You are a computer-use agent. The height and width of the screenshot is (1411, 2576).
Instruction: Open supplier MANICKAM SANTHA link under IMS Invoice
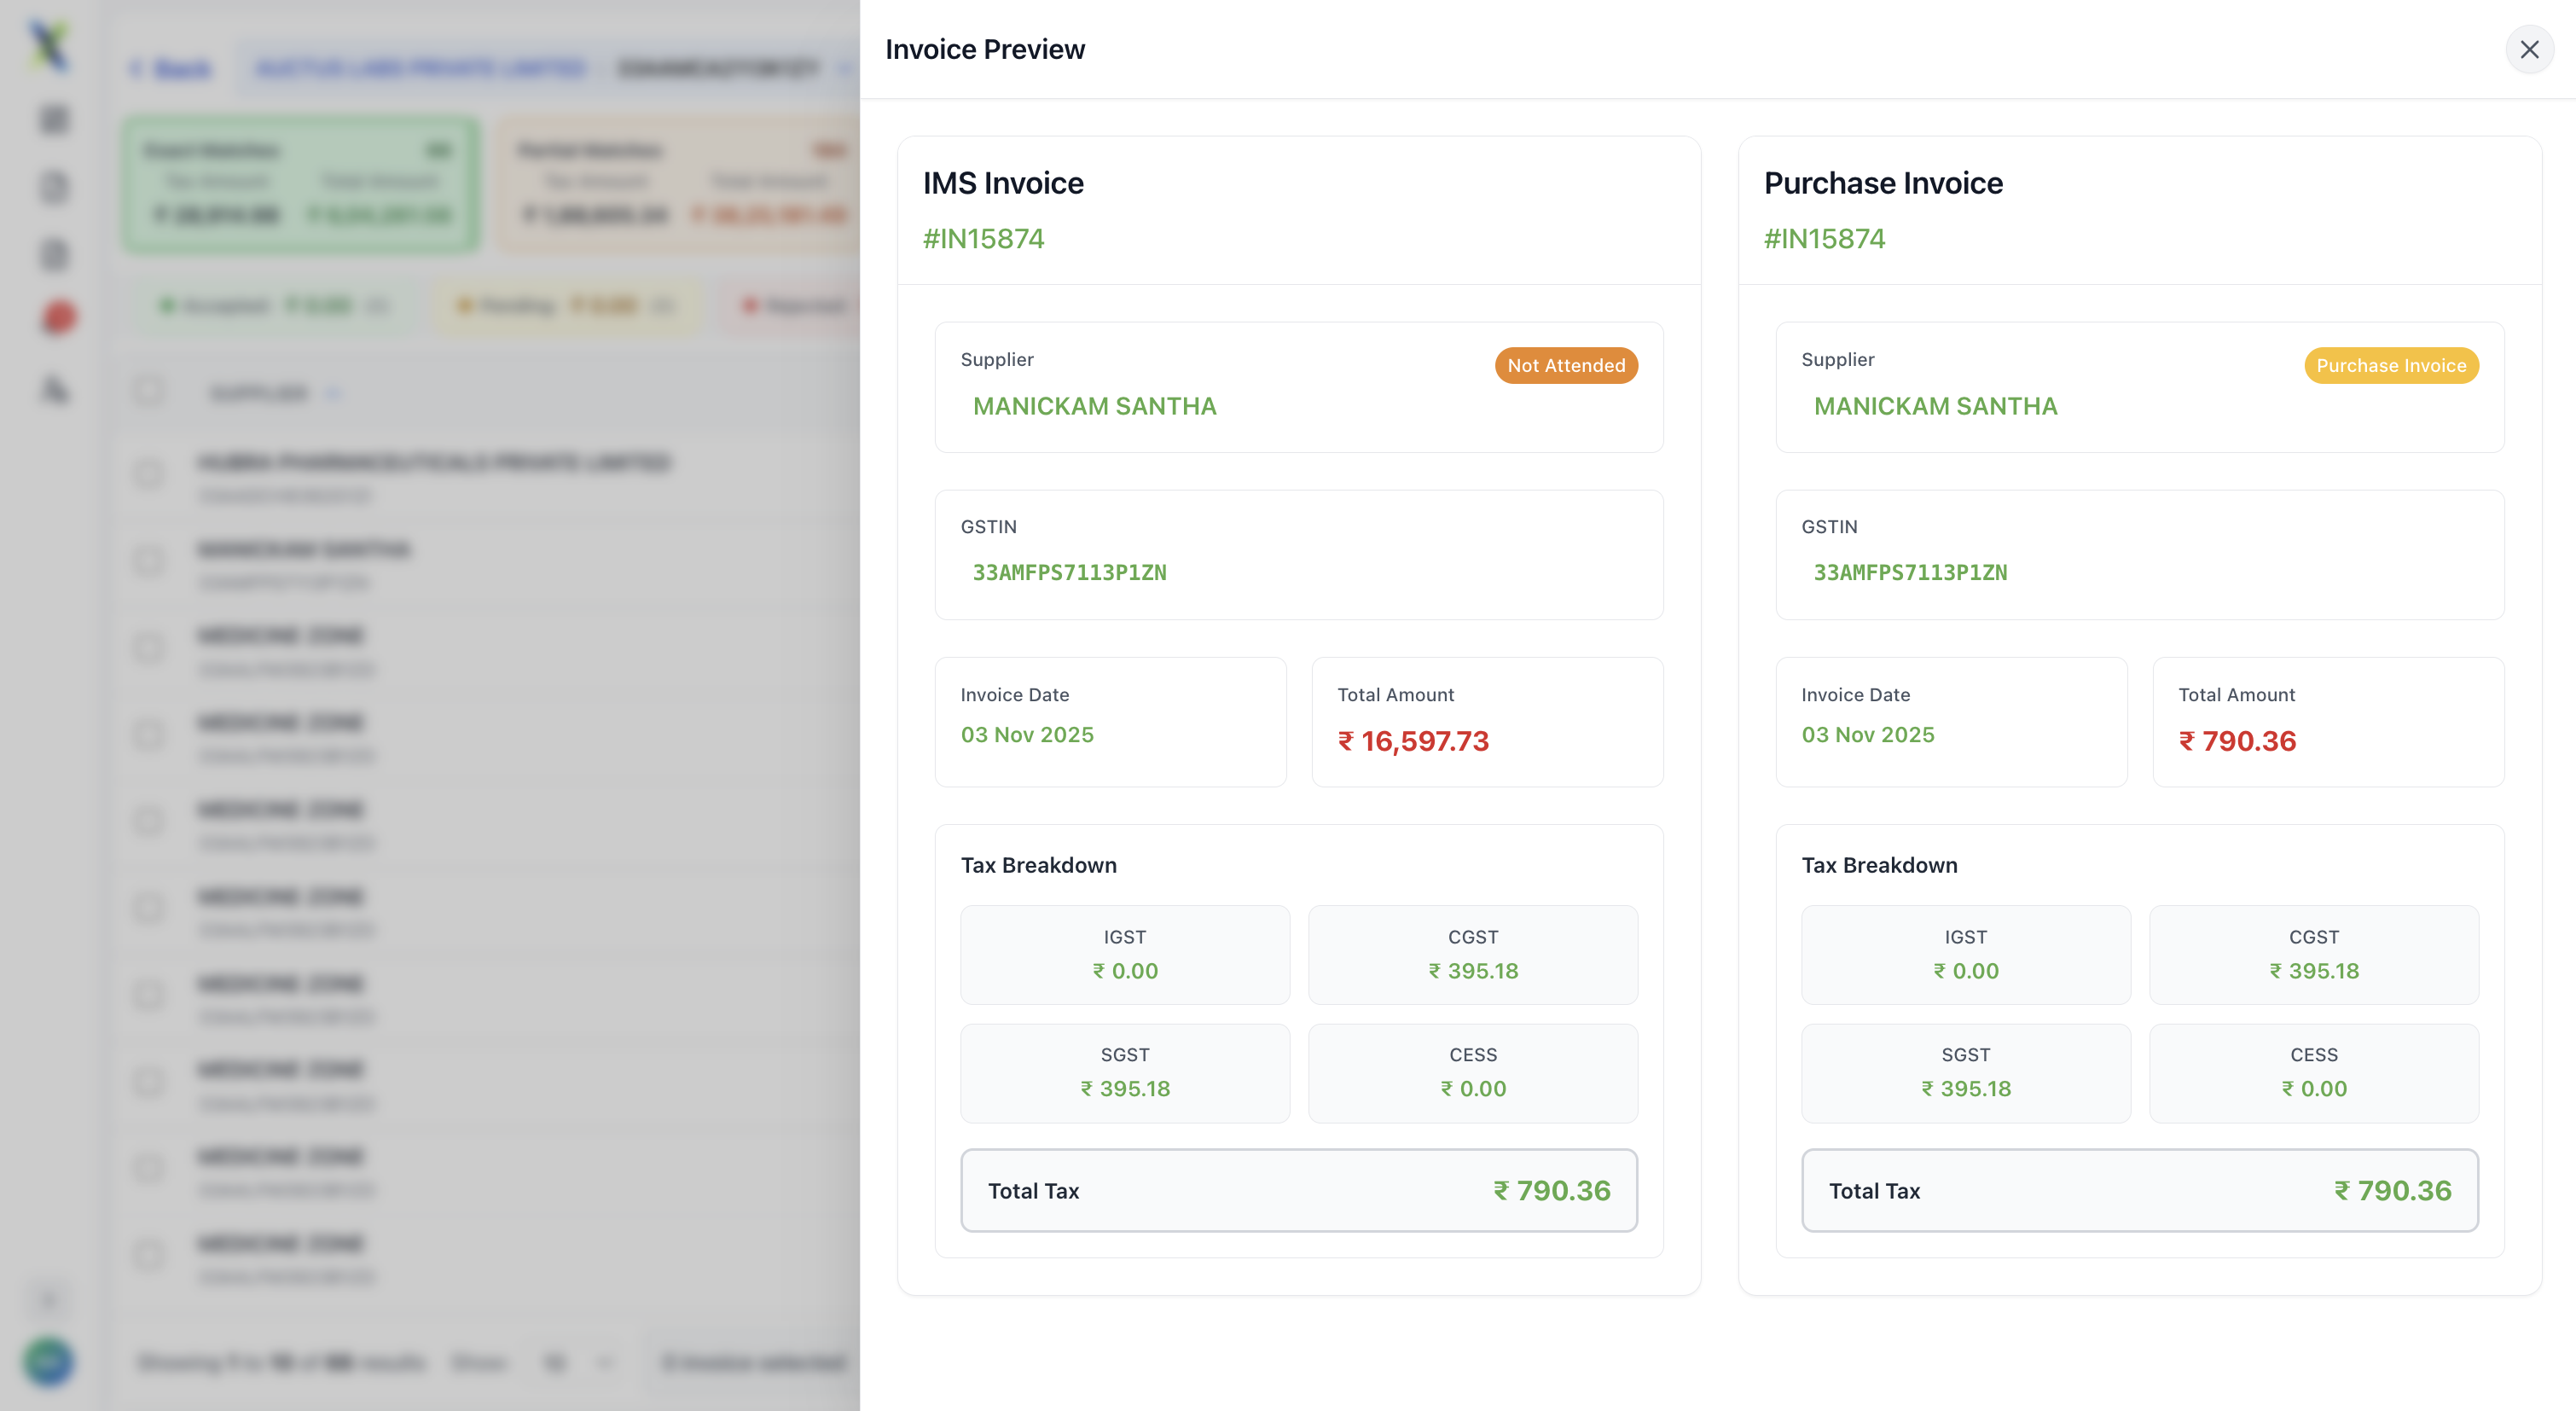(x=1094, y=406)
